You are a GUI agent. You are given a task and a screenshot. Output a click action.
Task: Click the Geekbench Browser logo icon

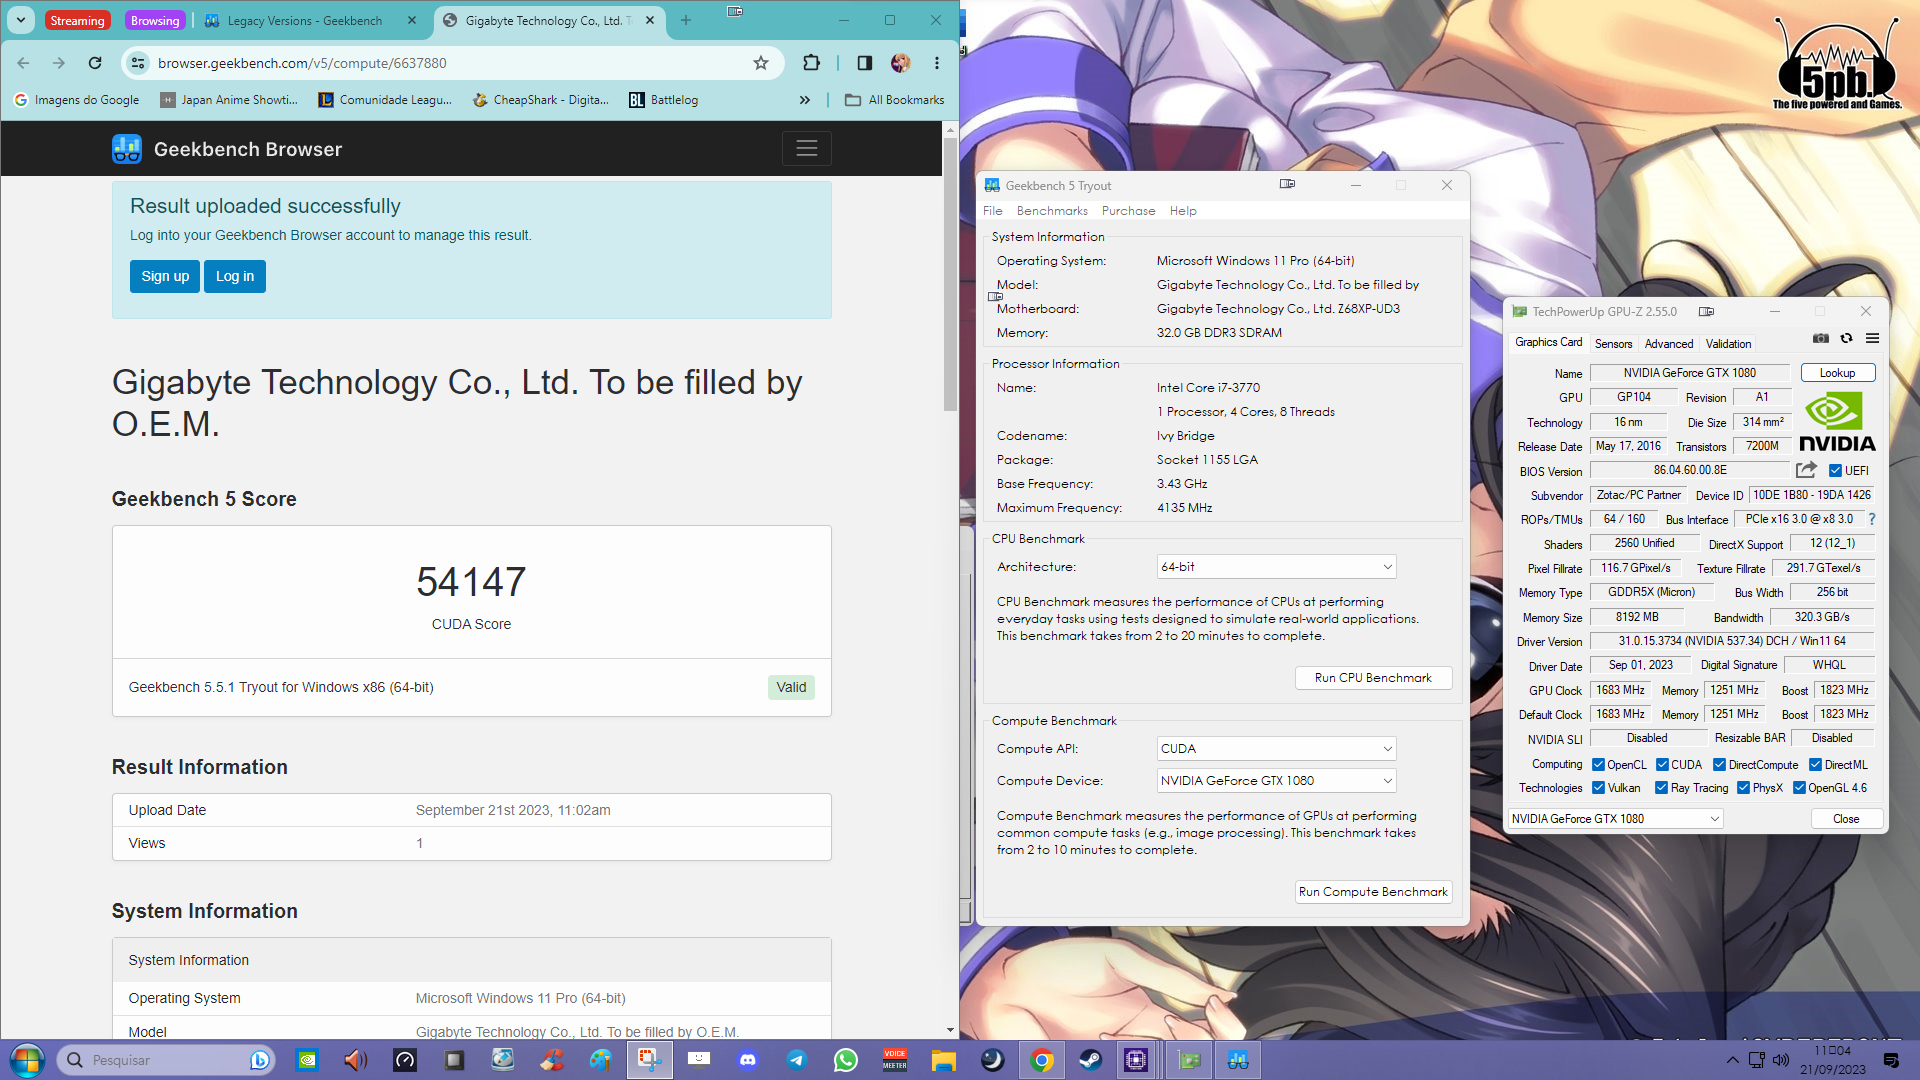click(127, 149)
